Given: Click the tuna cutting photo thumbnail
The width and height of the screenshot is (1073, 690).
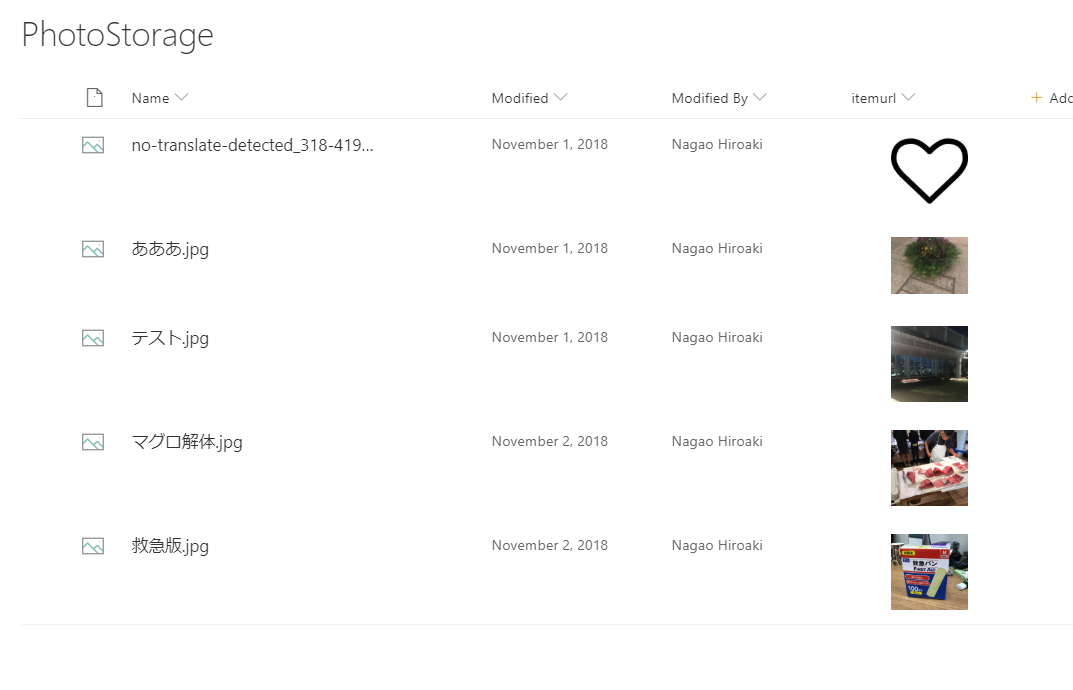Looking at the screenshot, I should tap(929, 468).
